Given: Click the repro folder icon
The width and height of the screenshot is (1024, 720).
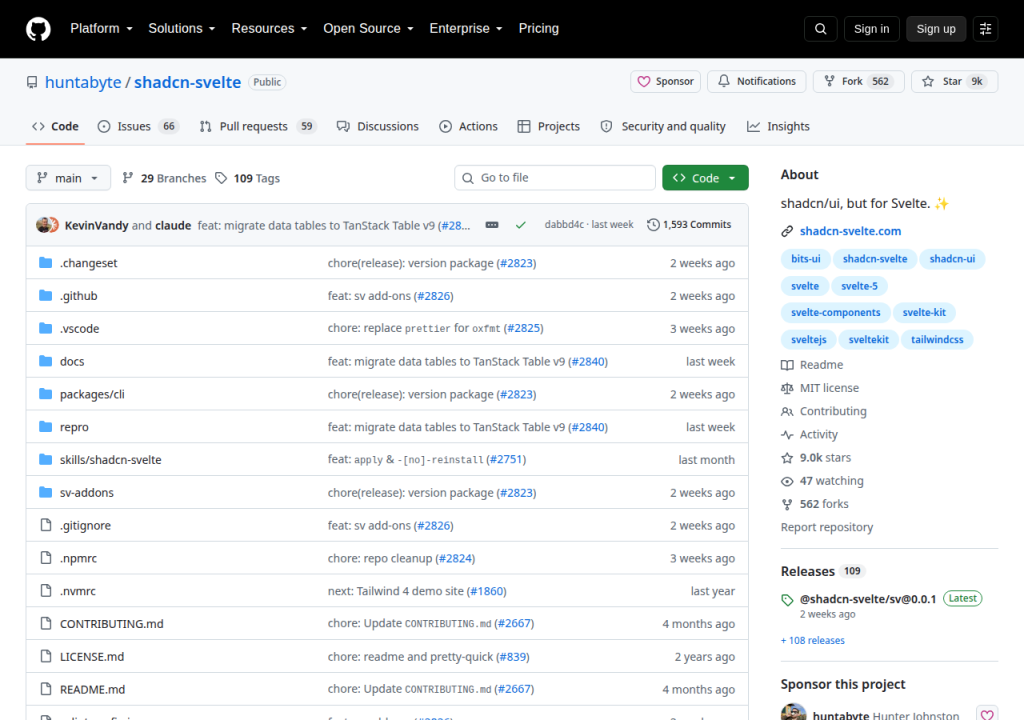Looking at the screenshot, I should pos(46,427).
